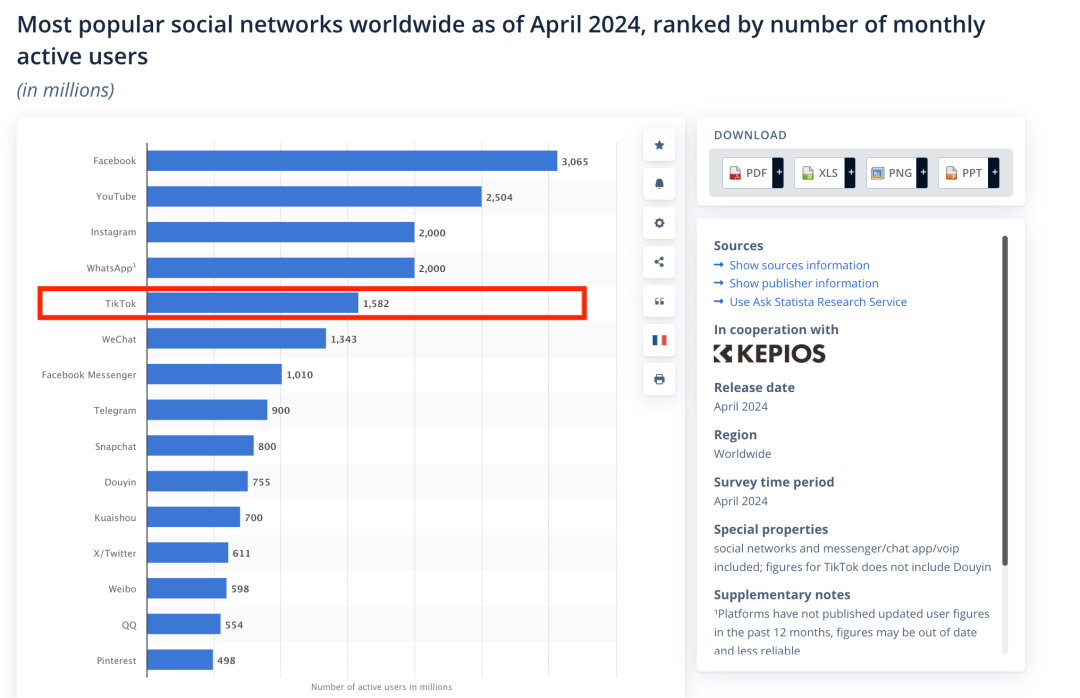Click the TikTok bar in chart
The height and width of the screenshot is (698, 1080).
(x=253, y=303)
